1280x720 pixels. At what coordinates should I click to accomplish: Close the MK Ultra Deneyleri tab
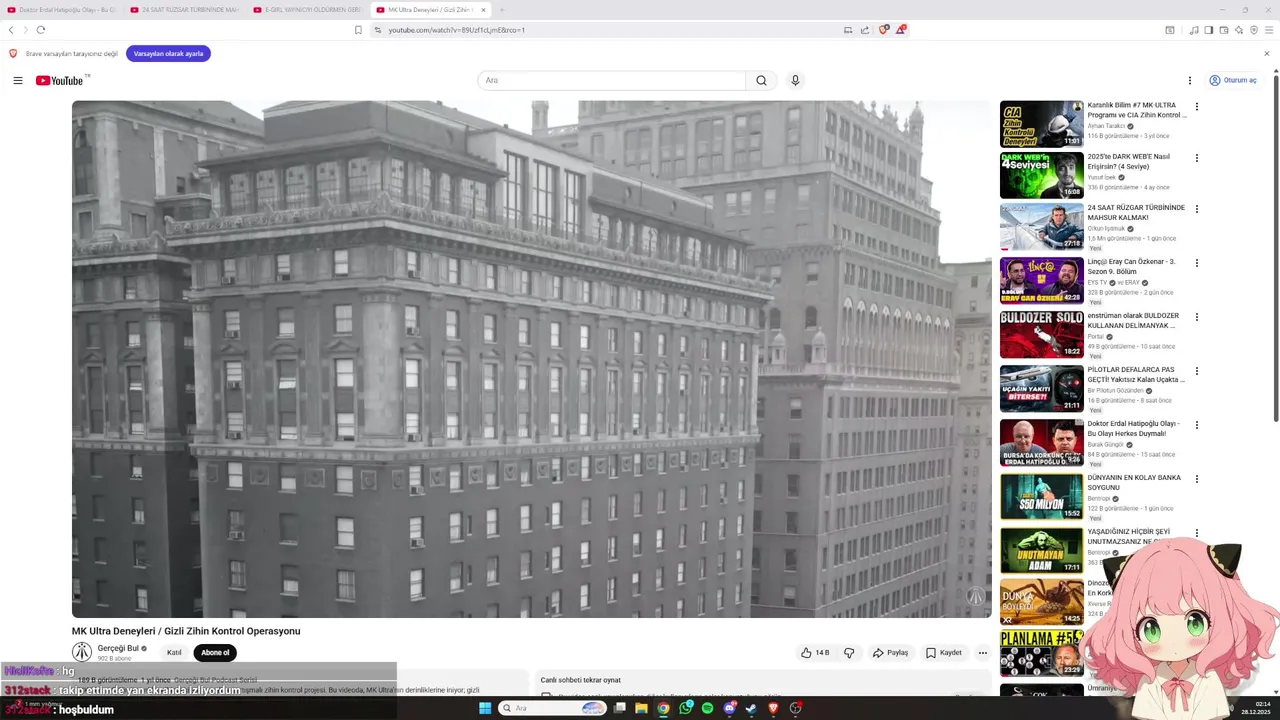pyautogui.click(x=483, y=10)
